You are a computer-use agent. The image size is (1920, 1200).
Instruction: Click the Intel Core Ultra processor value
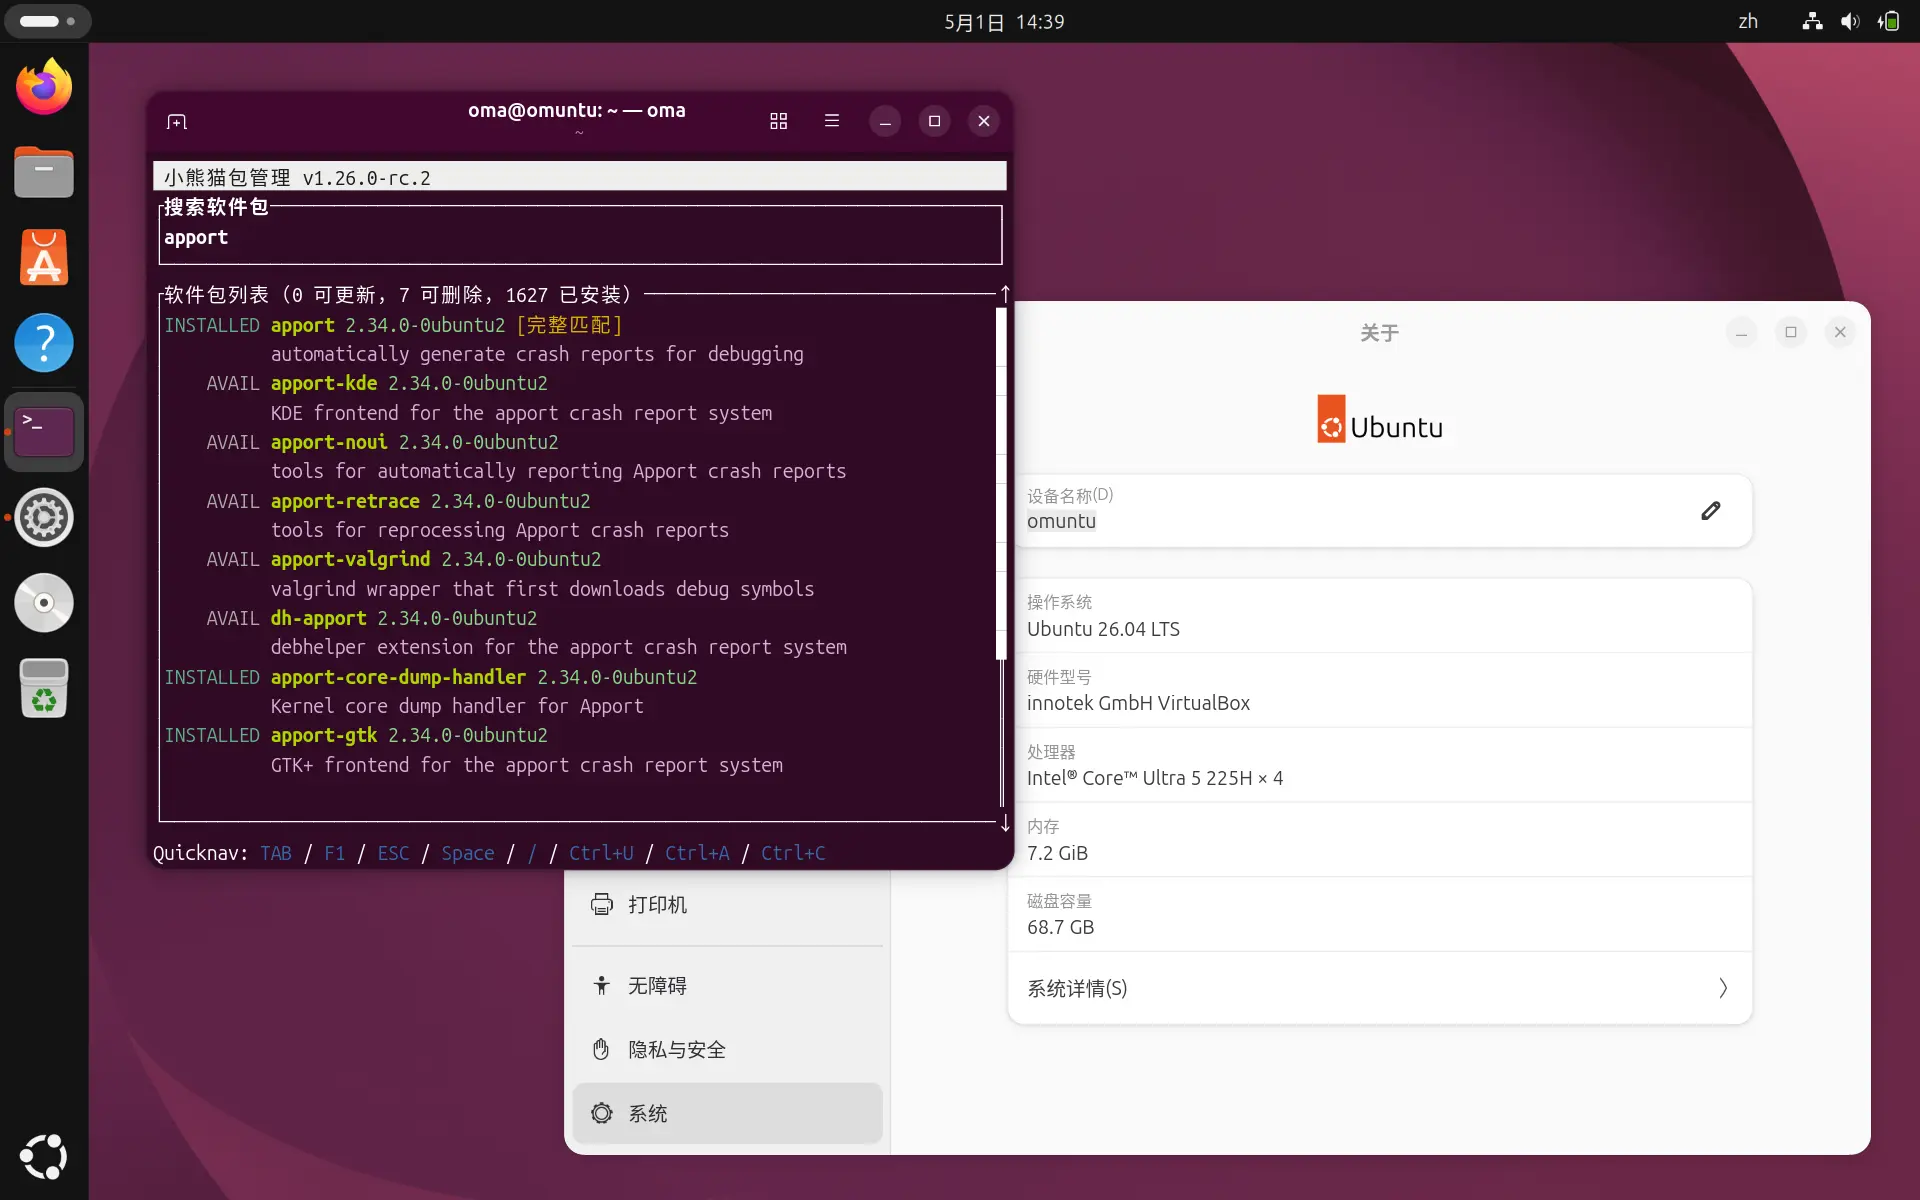click(x=1155, y=778)
